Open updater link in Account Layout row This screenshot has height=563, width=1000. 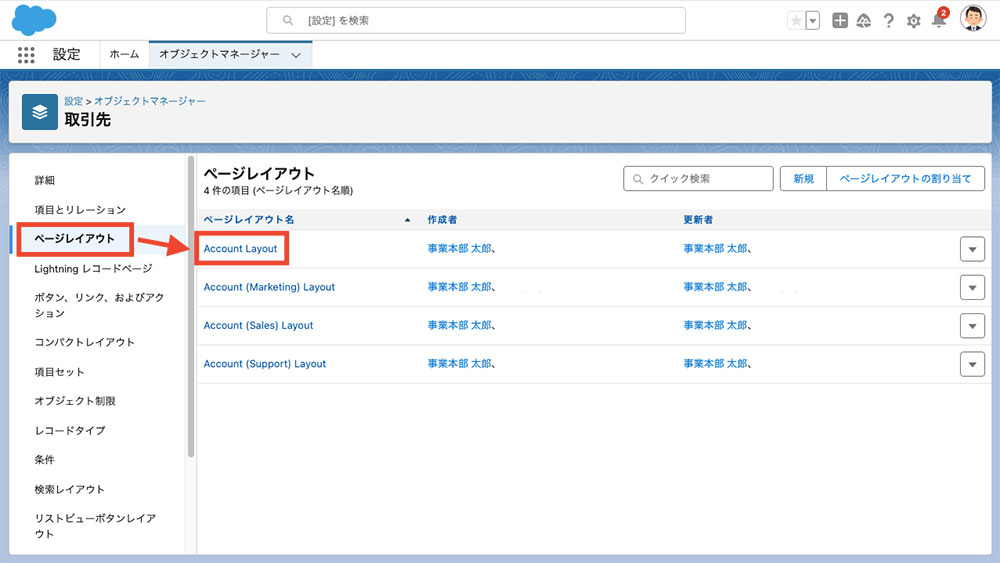[717, 249]
